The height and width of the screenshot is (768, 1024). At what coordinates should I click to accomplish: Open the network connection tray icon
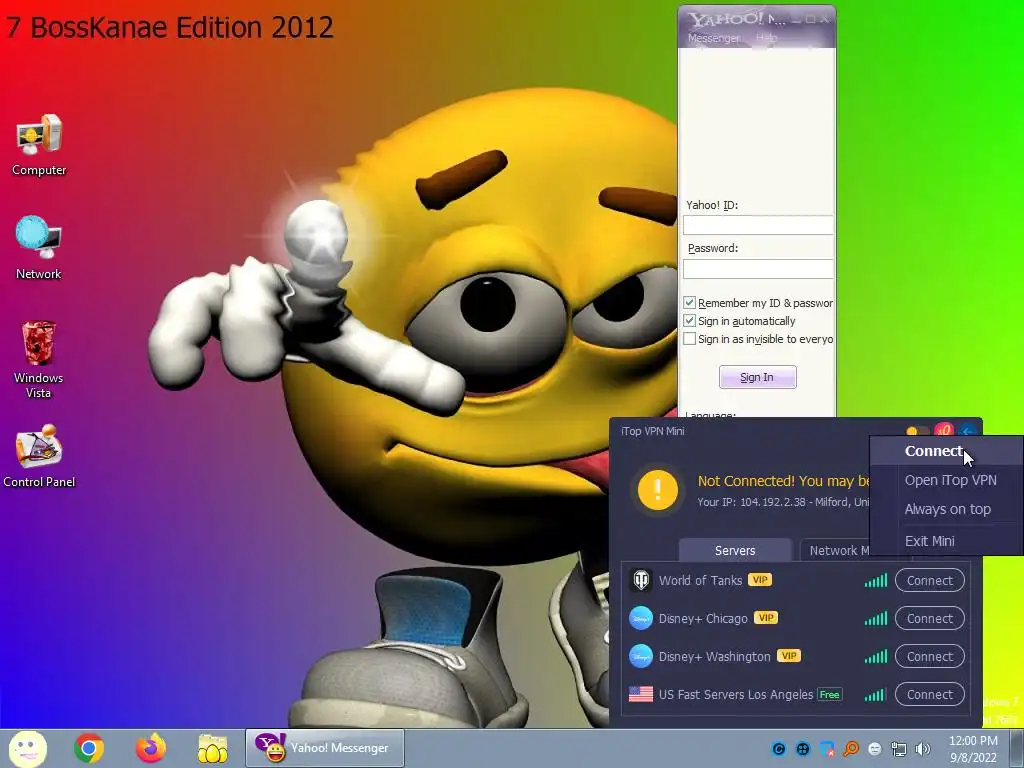[899, 749]
